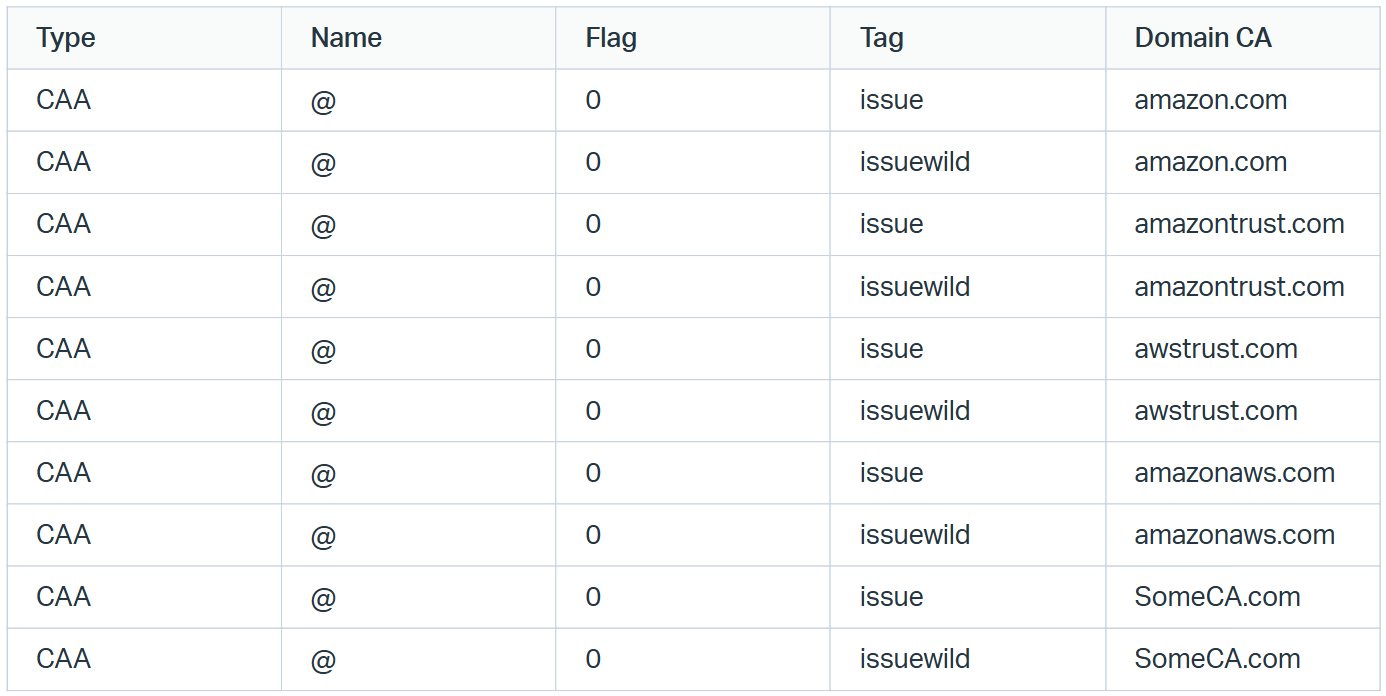Select SomeCA.com in the last row
Viewport: 1386px width, 696px height.
[1218, 659]
